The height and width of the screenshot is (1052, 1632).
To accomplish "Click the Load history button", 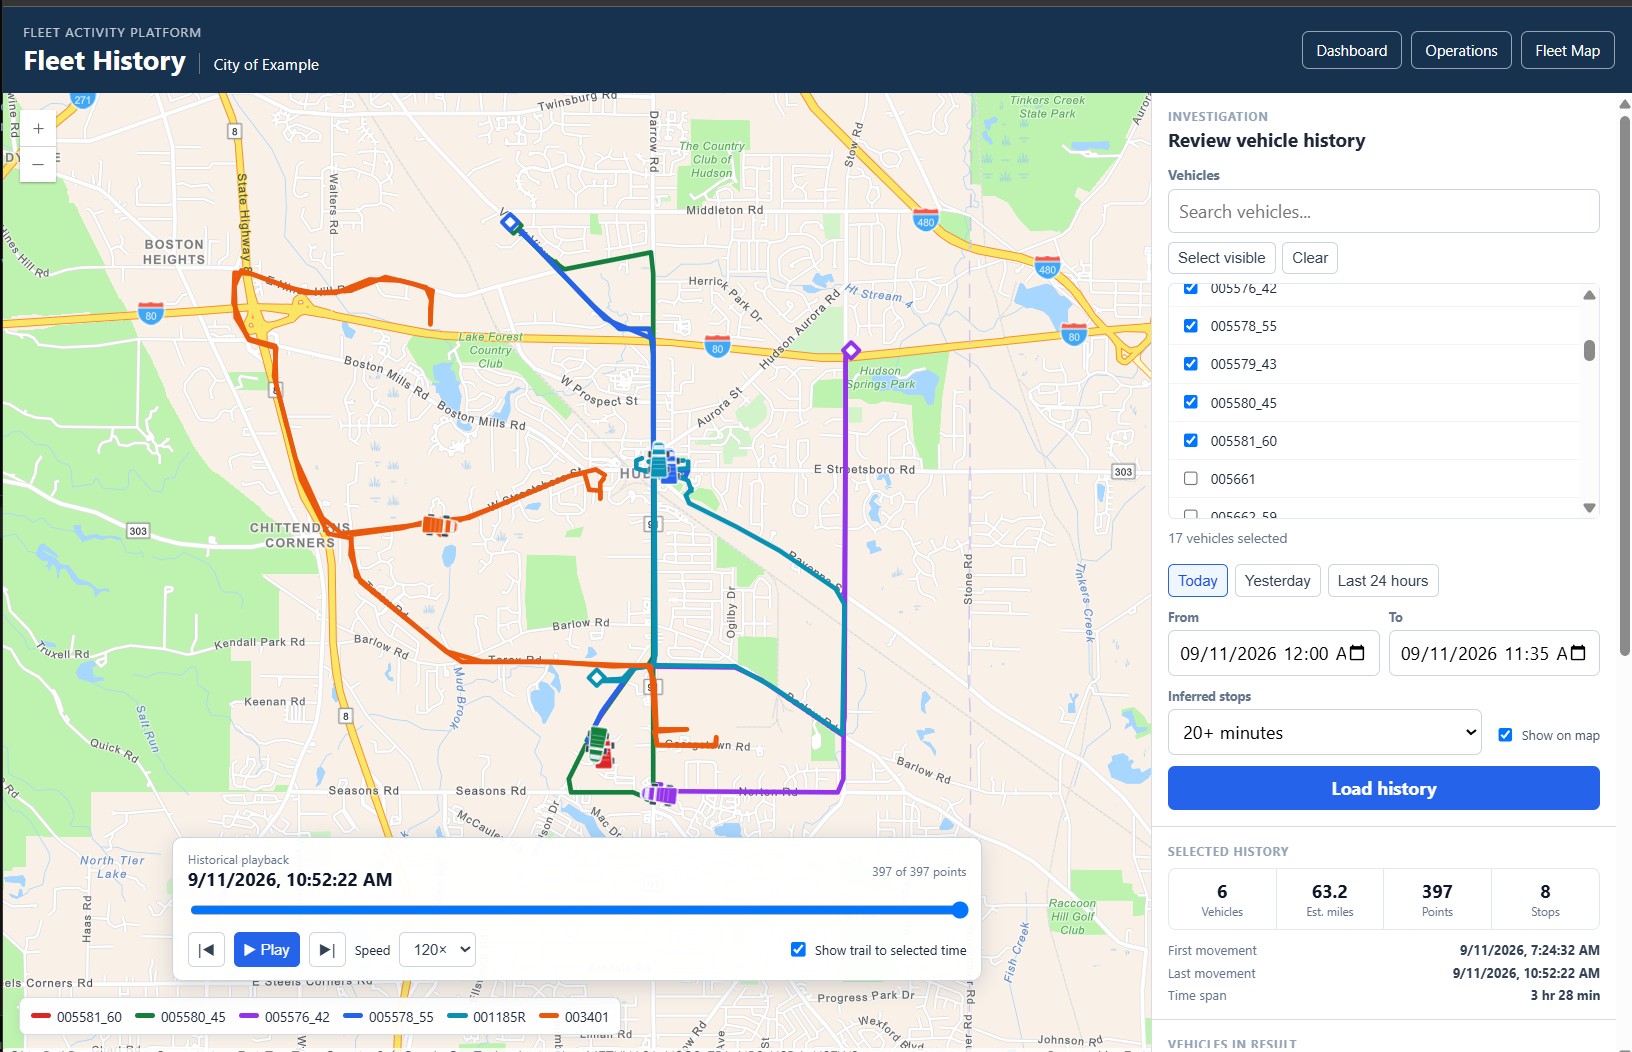I will (x=1384, y=789).
